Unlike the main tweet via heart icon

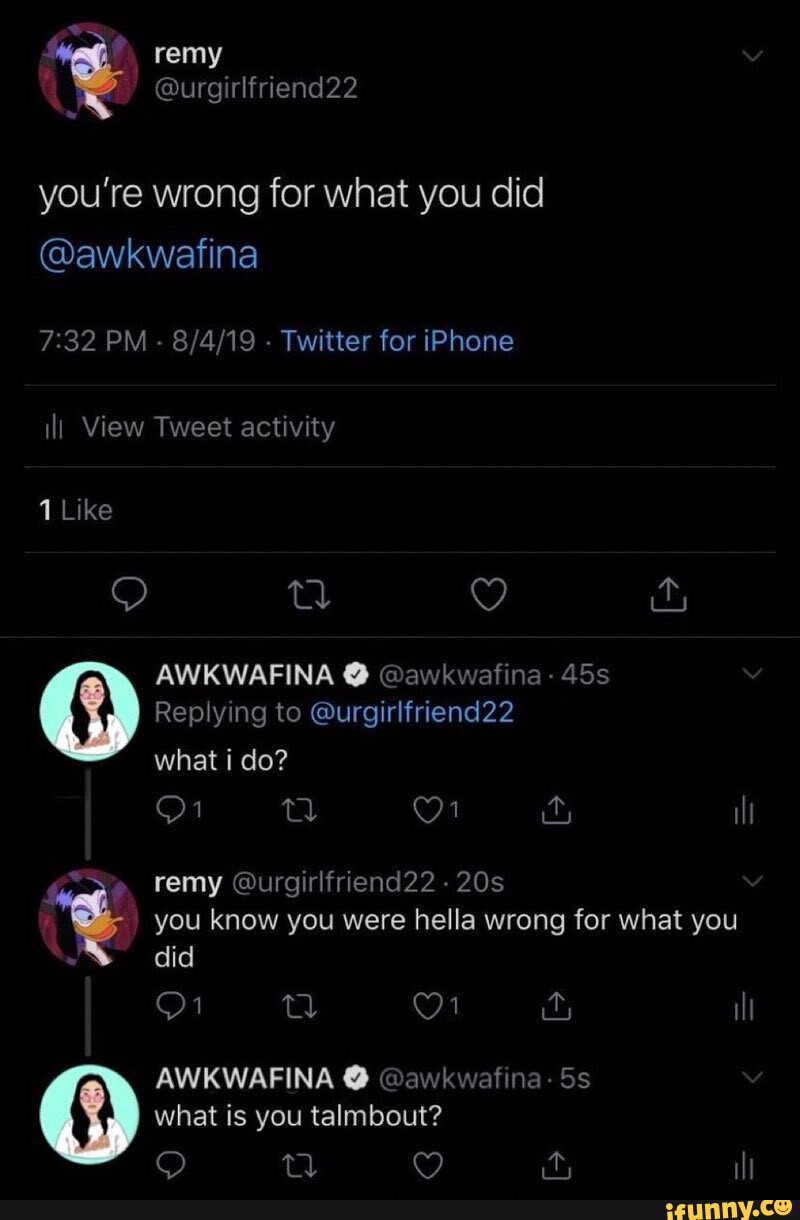pyautogui.click(x=488, y=595)
